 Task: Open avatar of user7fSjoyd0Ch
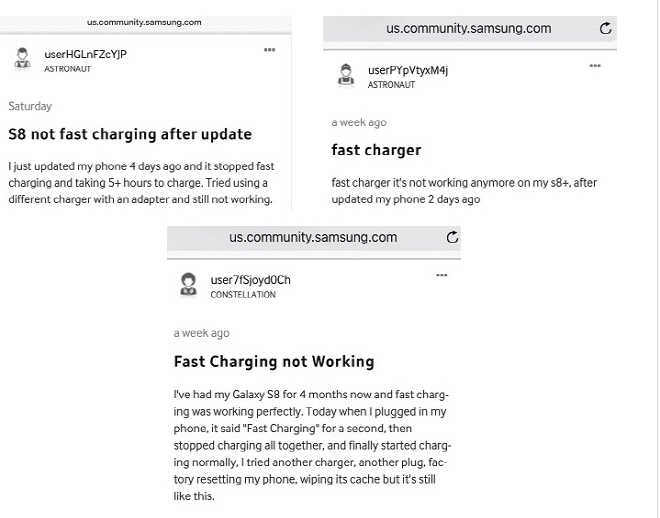click(188, 284)
